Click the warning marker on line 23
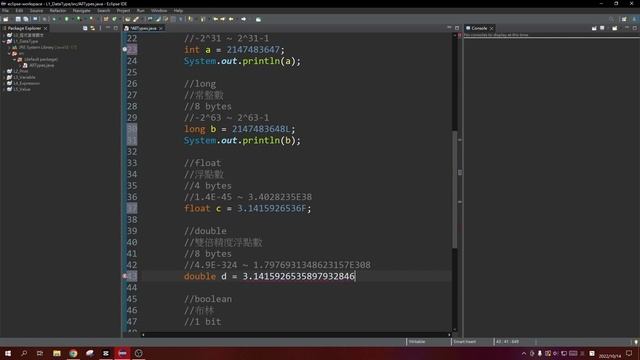640x360 pixels. point(125,49)
